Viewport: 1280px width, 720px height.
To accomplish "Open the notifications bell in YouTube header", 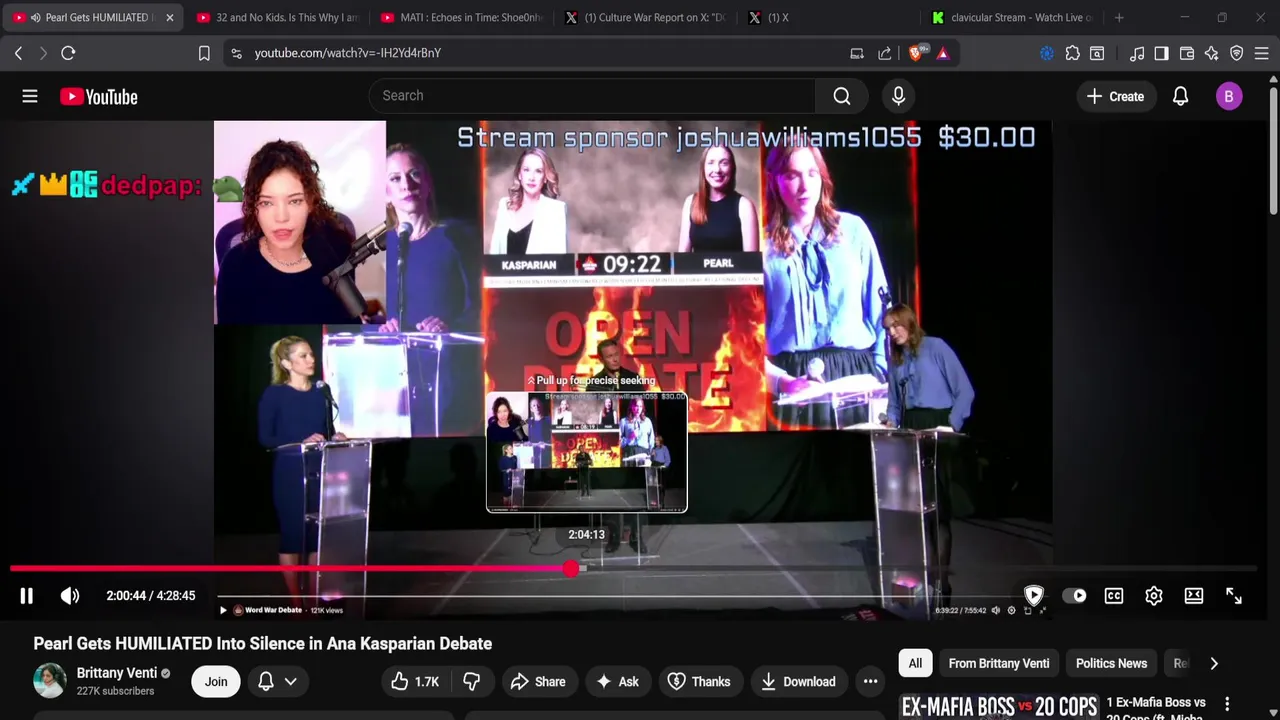I will coord(1180,96).
